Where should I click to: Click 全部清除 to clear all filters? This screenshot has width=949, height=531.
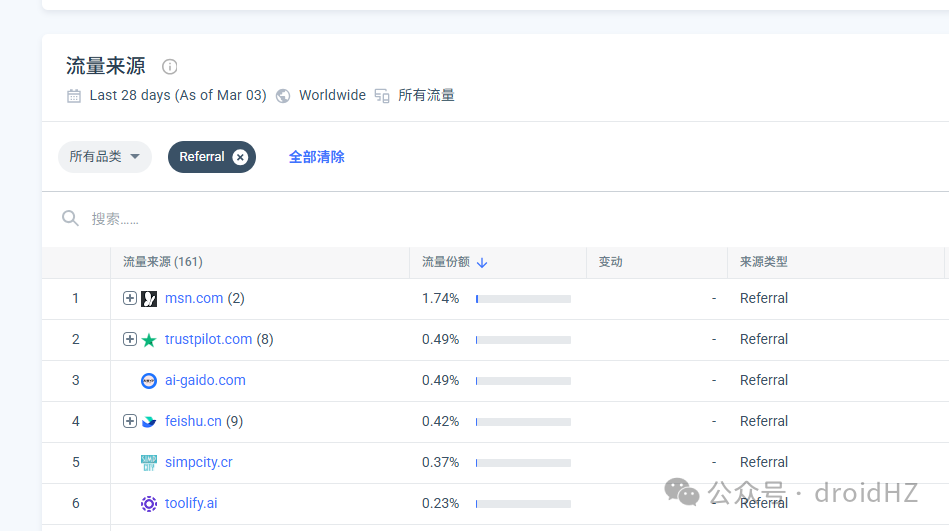[317, 157]
